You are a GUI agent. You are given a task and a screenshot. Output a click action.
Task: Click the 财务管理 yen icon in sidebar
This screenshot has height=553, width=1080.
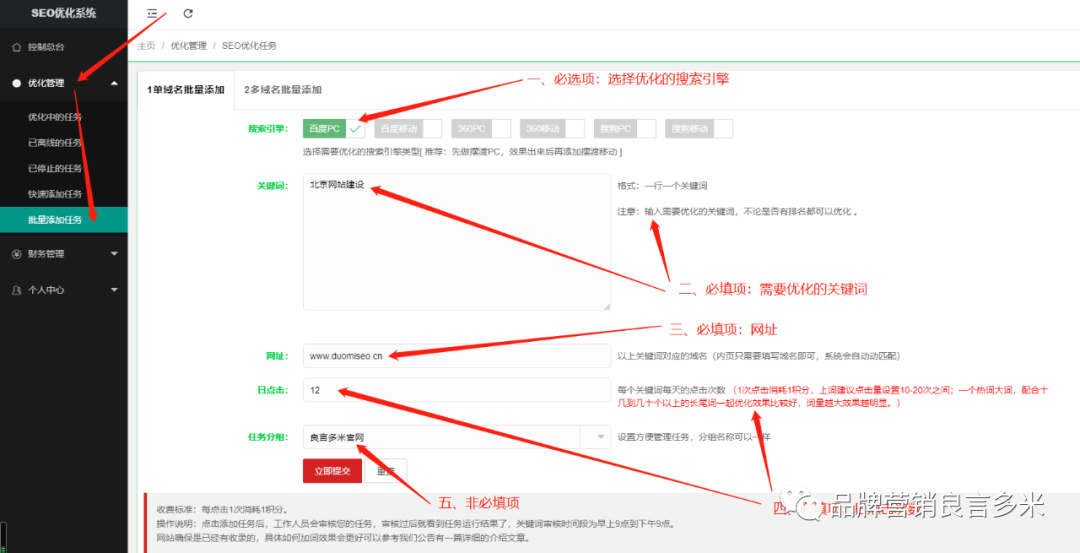(16, 254)
